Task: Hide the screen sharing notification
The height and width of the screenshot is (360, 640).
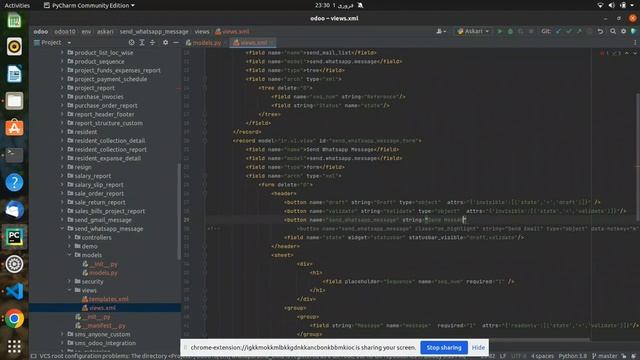Action: (478, 348)
